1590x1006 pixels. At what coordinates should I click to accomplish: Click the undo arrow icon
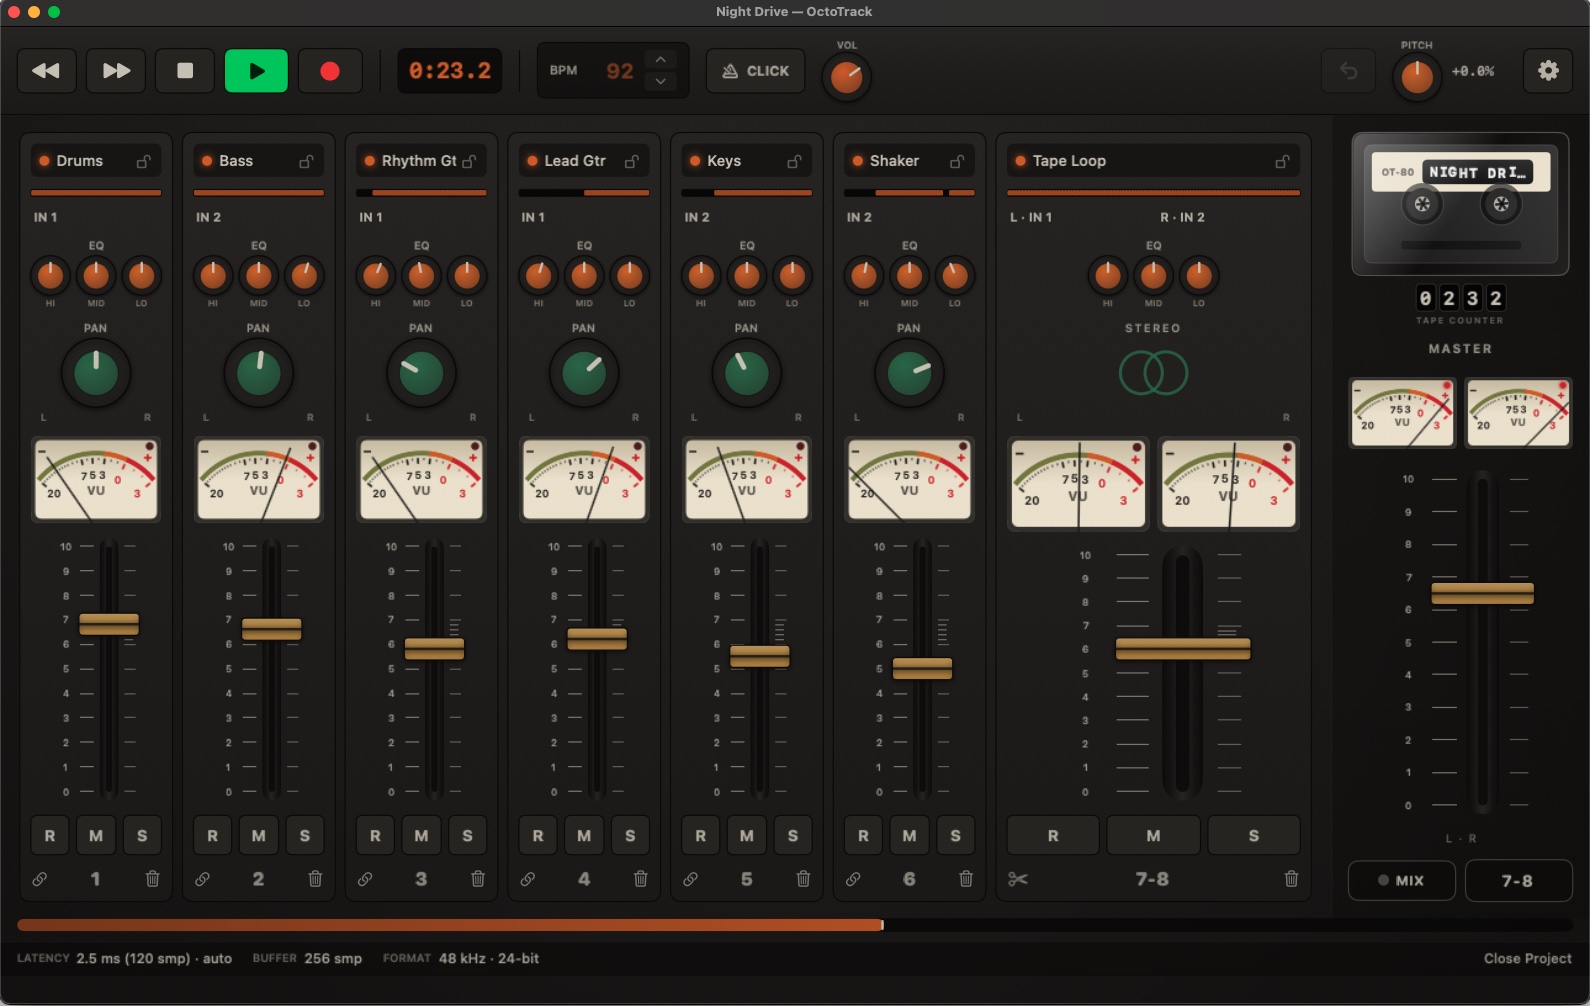pyautogui.click(x=1349, y=71)
